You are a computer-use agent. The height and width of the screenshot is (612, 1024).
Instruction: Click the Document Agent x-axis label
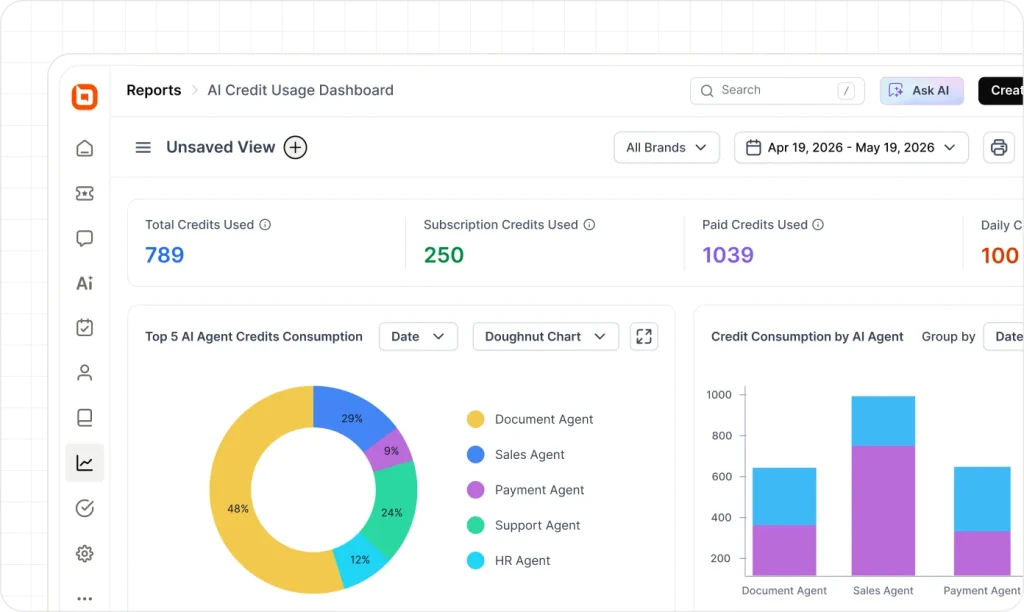784,590
